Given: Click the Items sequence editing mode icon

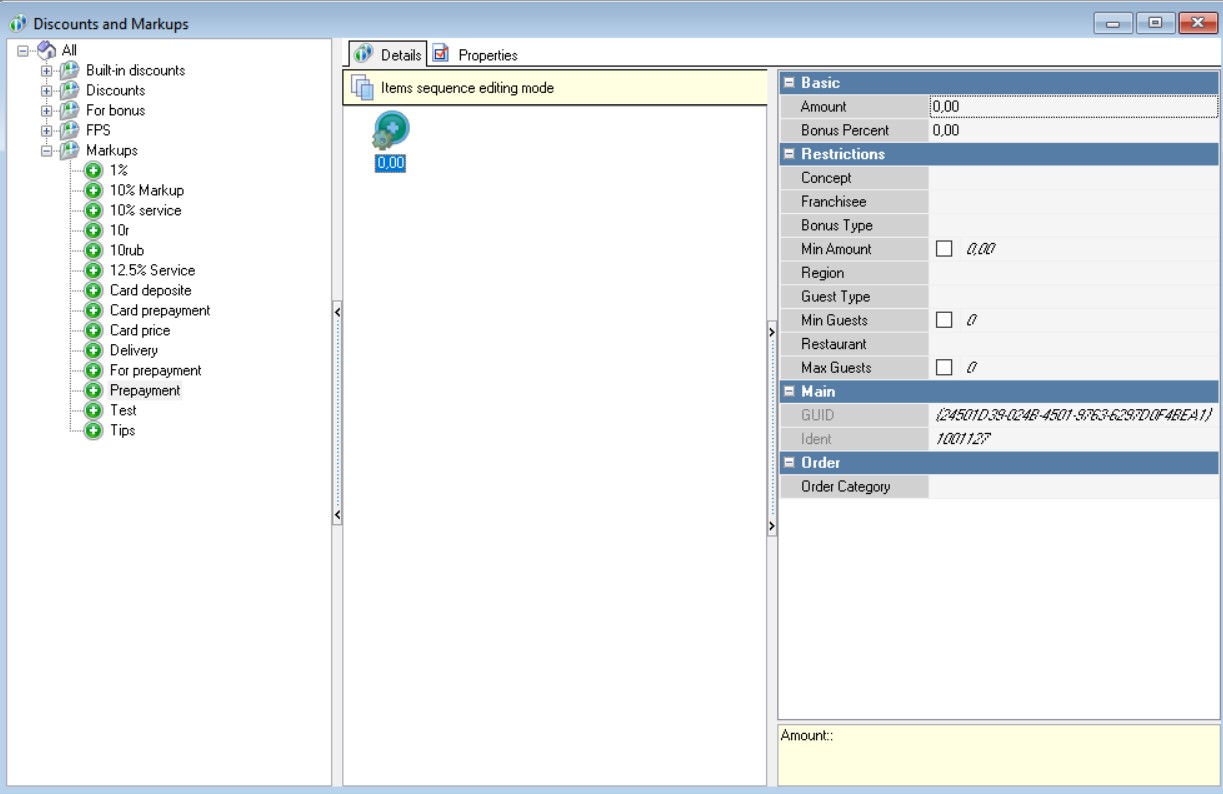Looking at the screenshot, I should coord(362,88).
